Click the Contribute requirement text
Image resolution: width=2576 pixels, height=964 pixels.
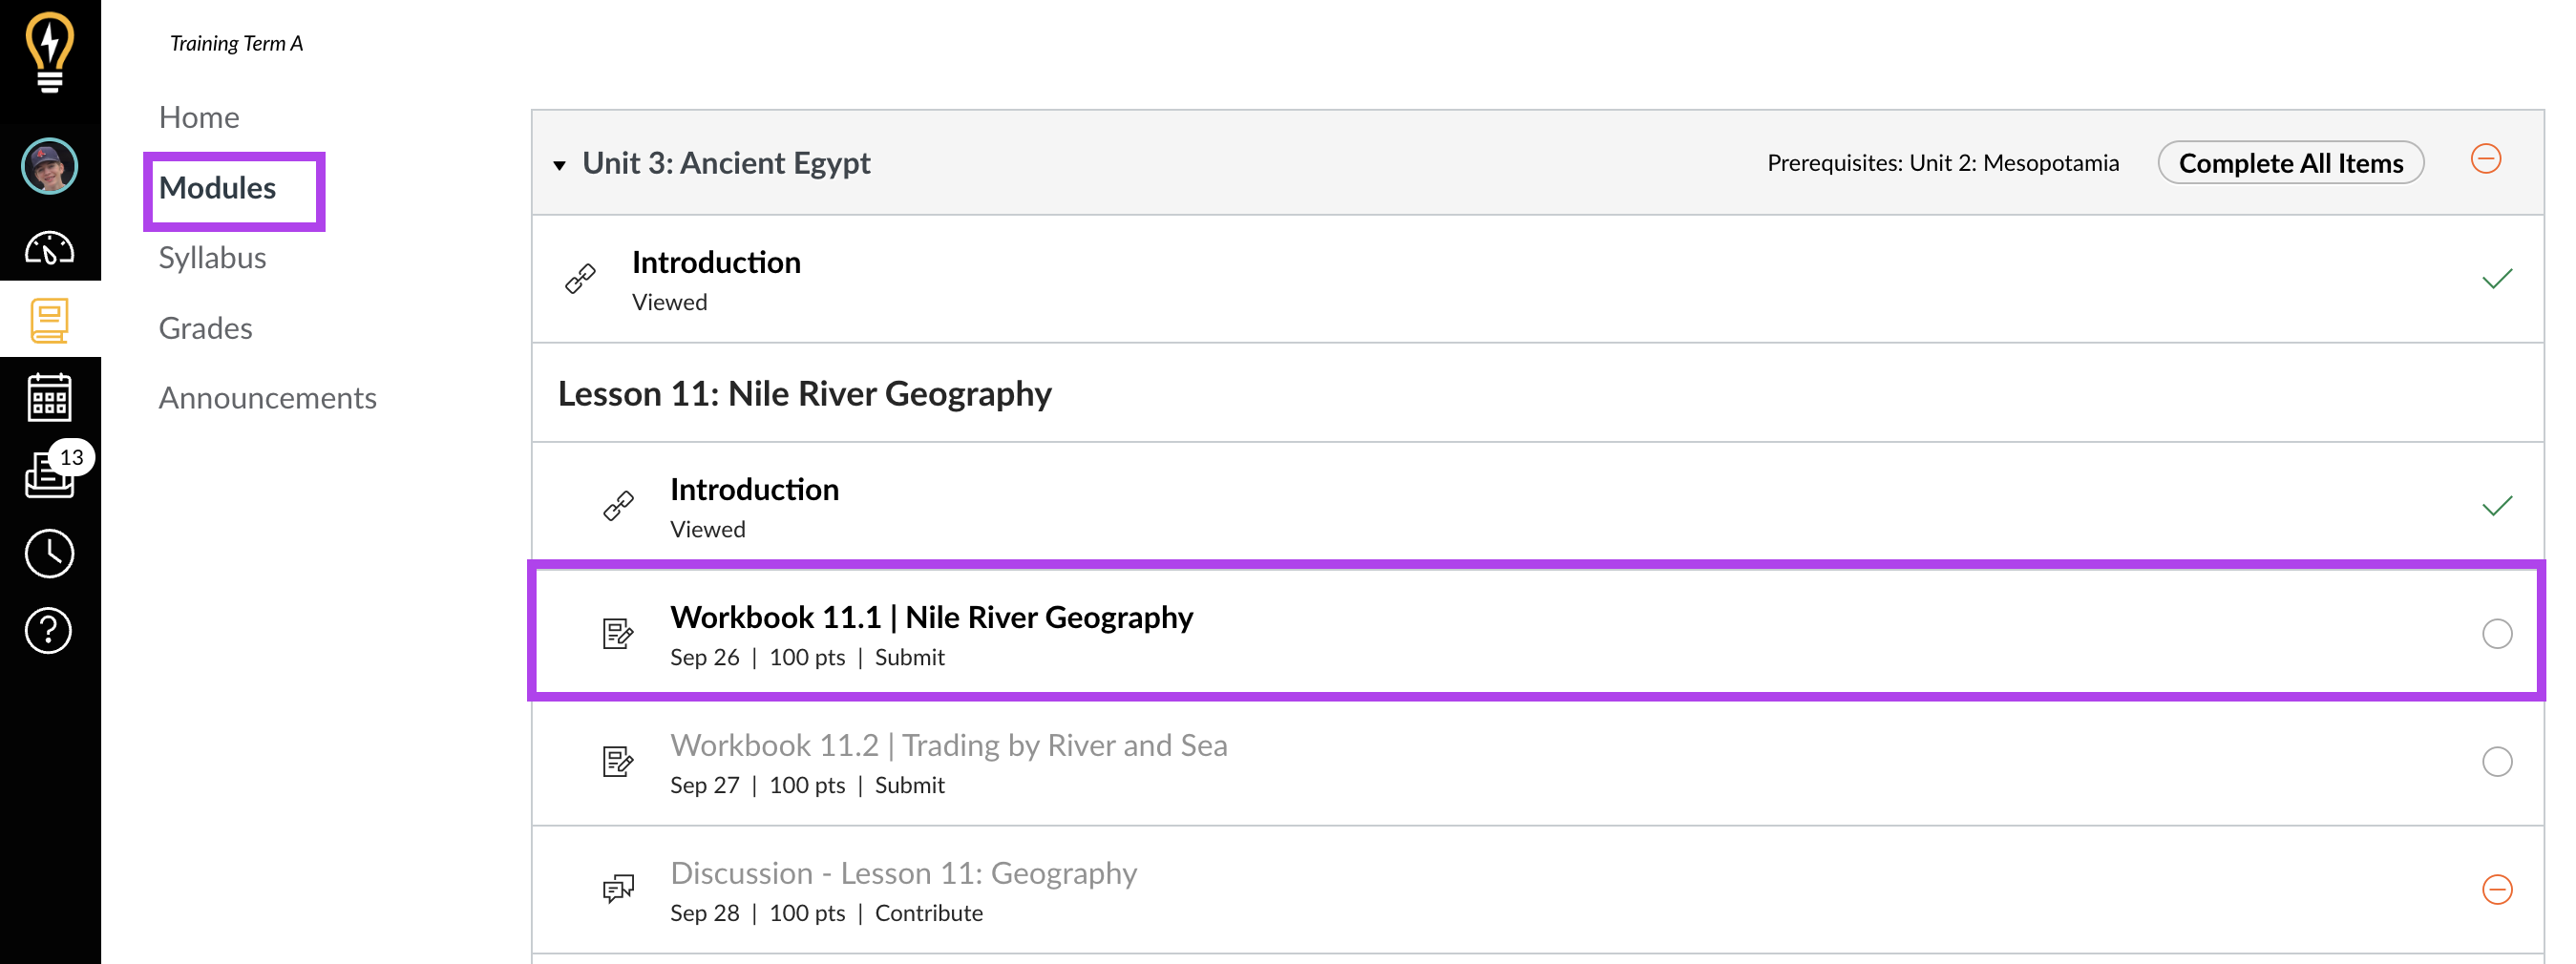point(928,913)
